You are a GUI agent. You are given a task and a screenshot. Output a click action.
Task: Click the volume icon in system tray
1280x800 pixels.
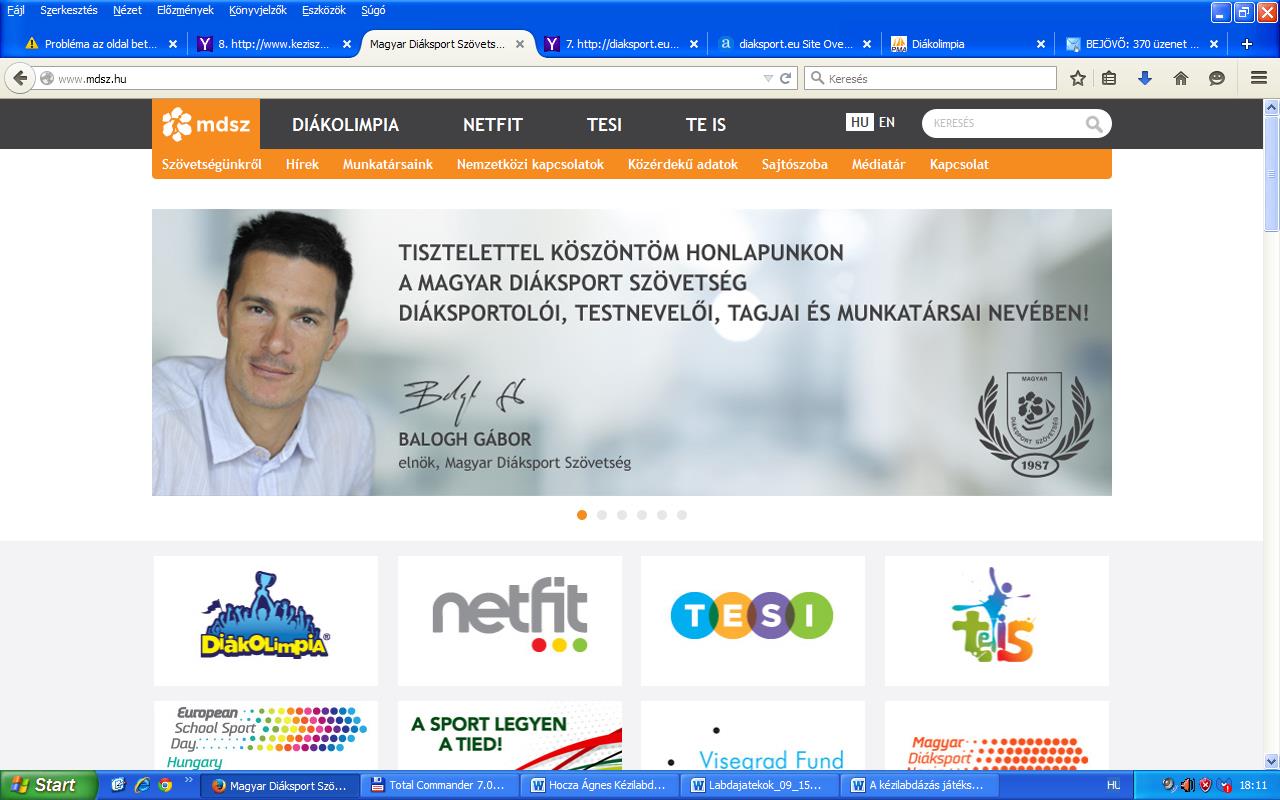tap(1187, 786)
